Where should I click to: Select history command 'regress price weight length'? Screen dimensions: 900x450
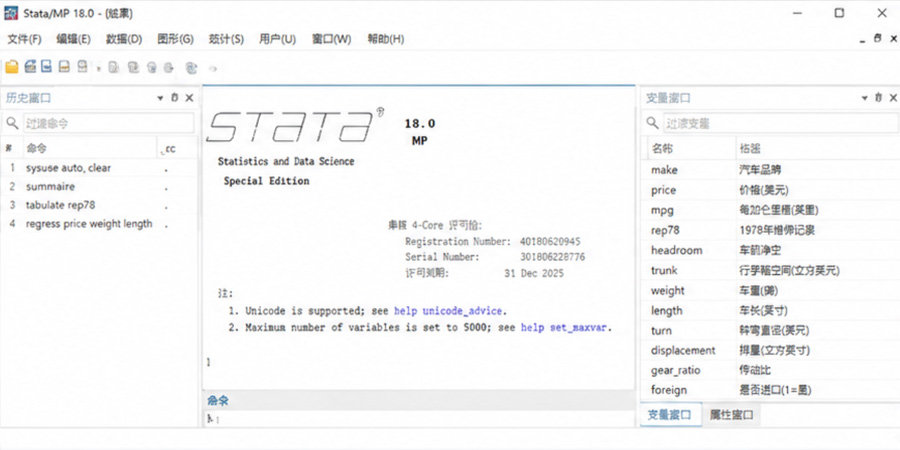99,224
